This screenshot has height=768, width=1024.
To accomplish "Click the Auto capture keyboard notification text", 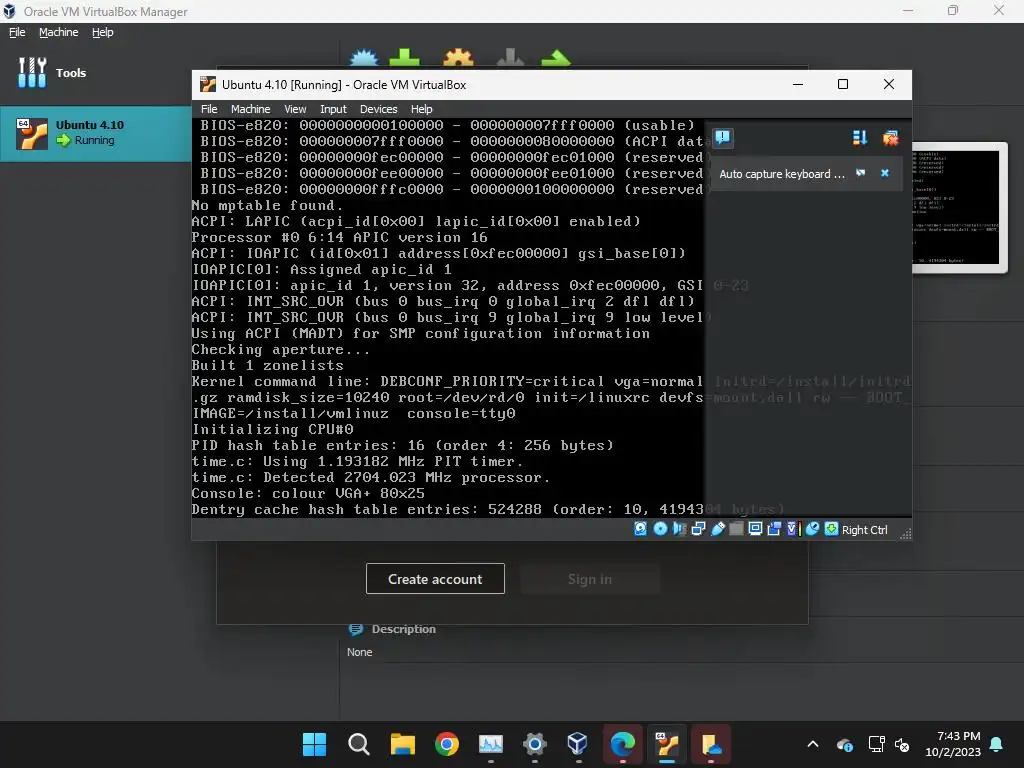I will pyautogui.click(x=782, y=174).
